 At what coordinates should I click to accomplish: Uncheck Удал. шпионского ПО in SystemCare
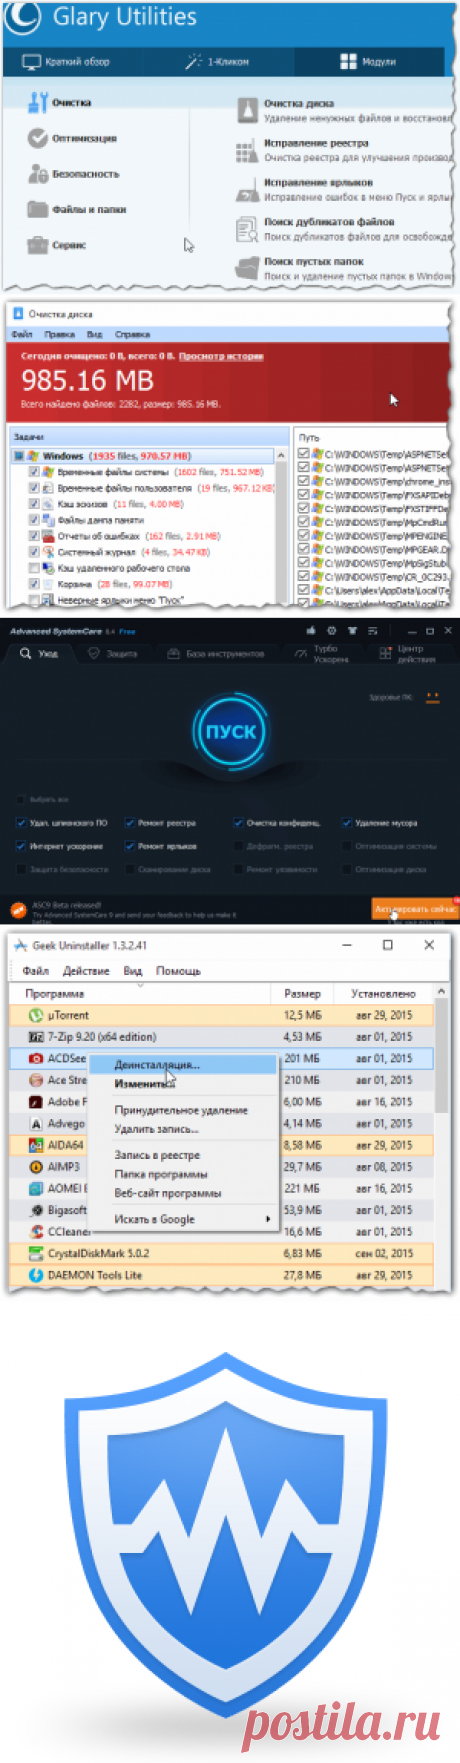pyautogui.click(x=21, y=823)
